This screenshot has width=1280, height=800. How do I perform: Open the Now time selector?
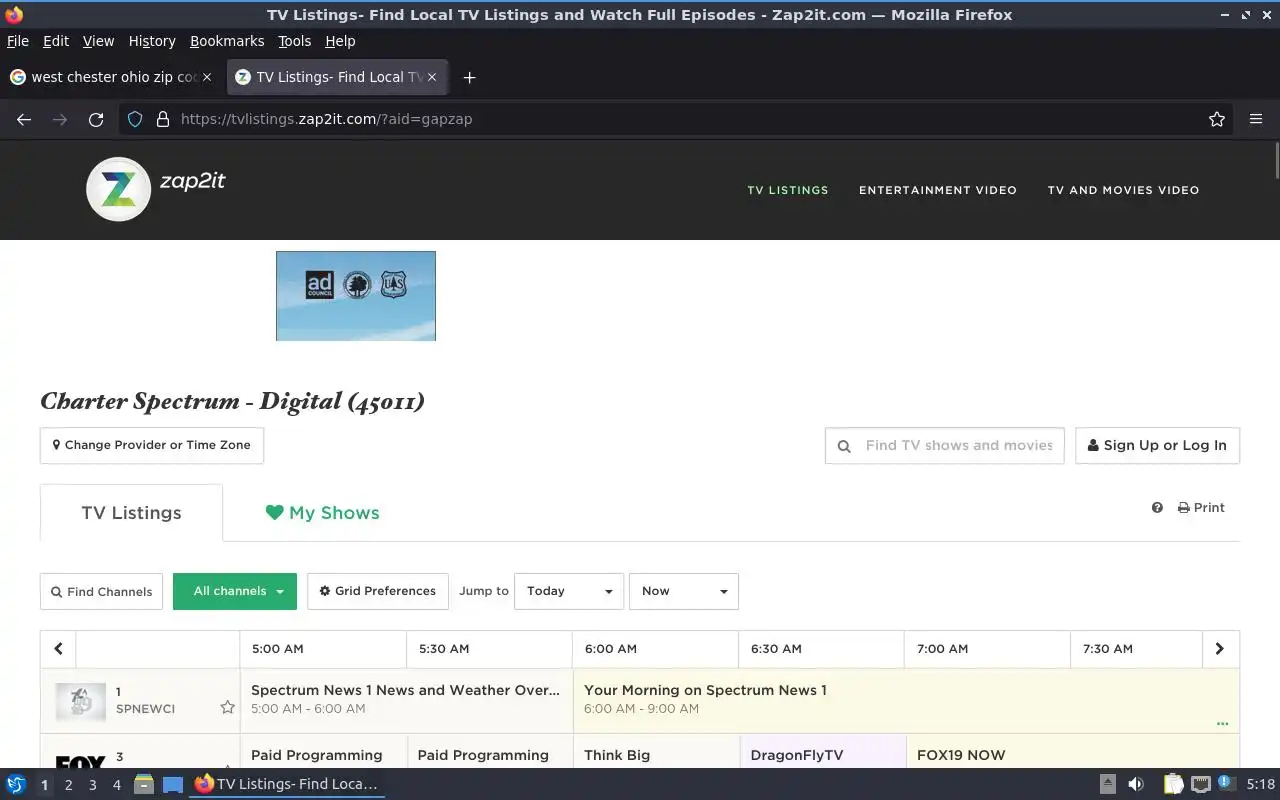684,591
